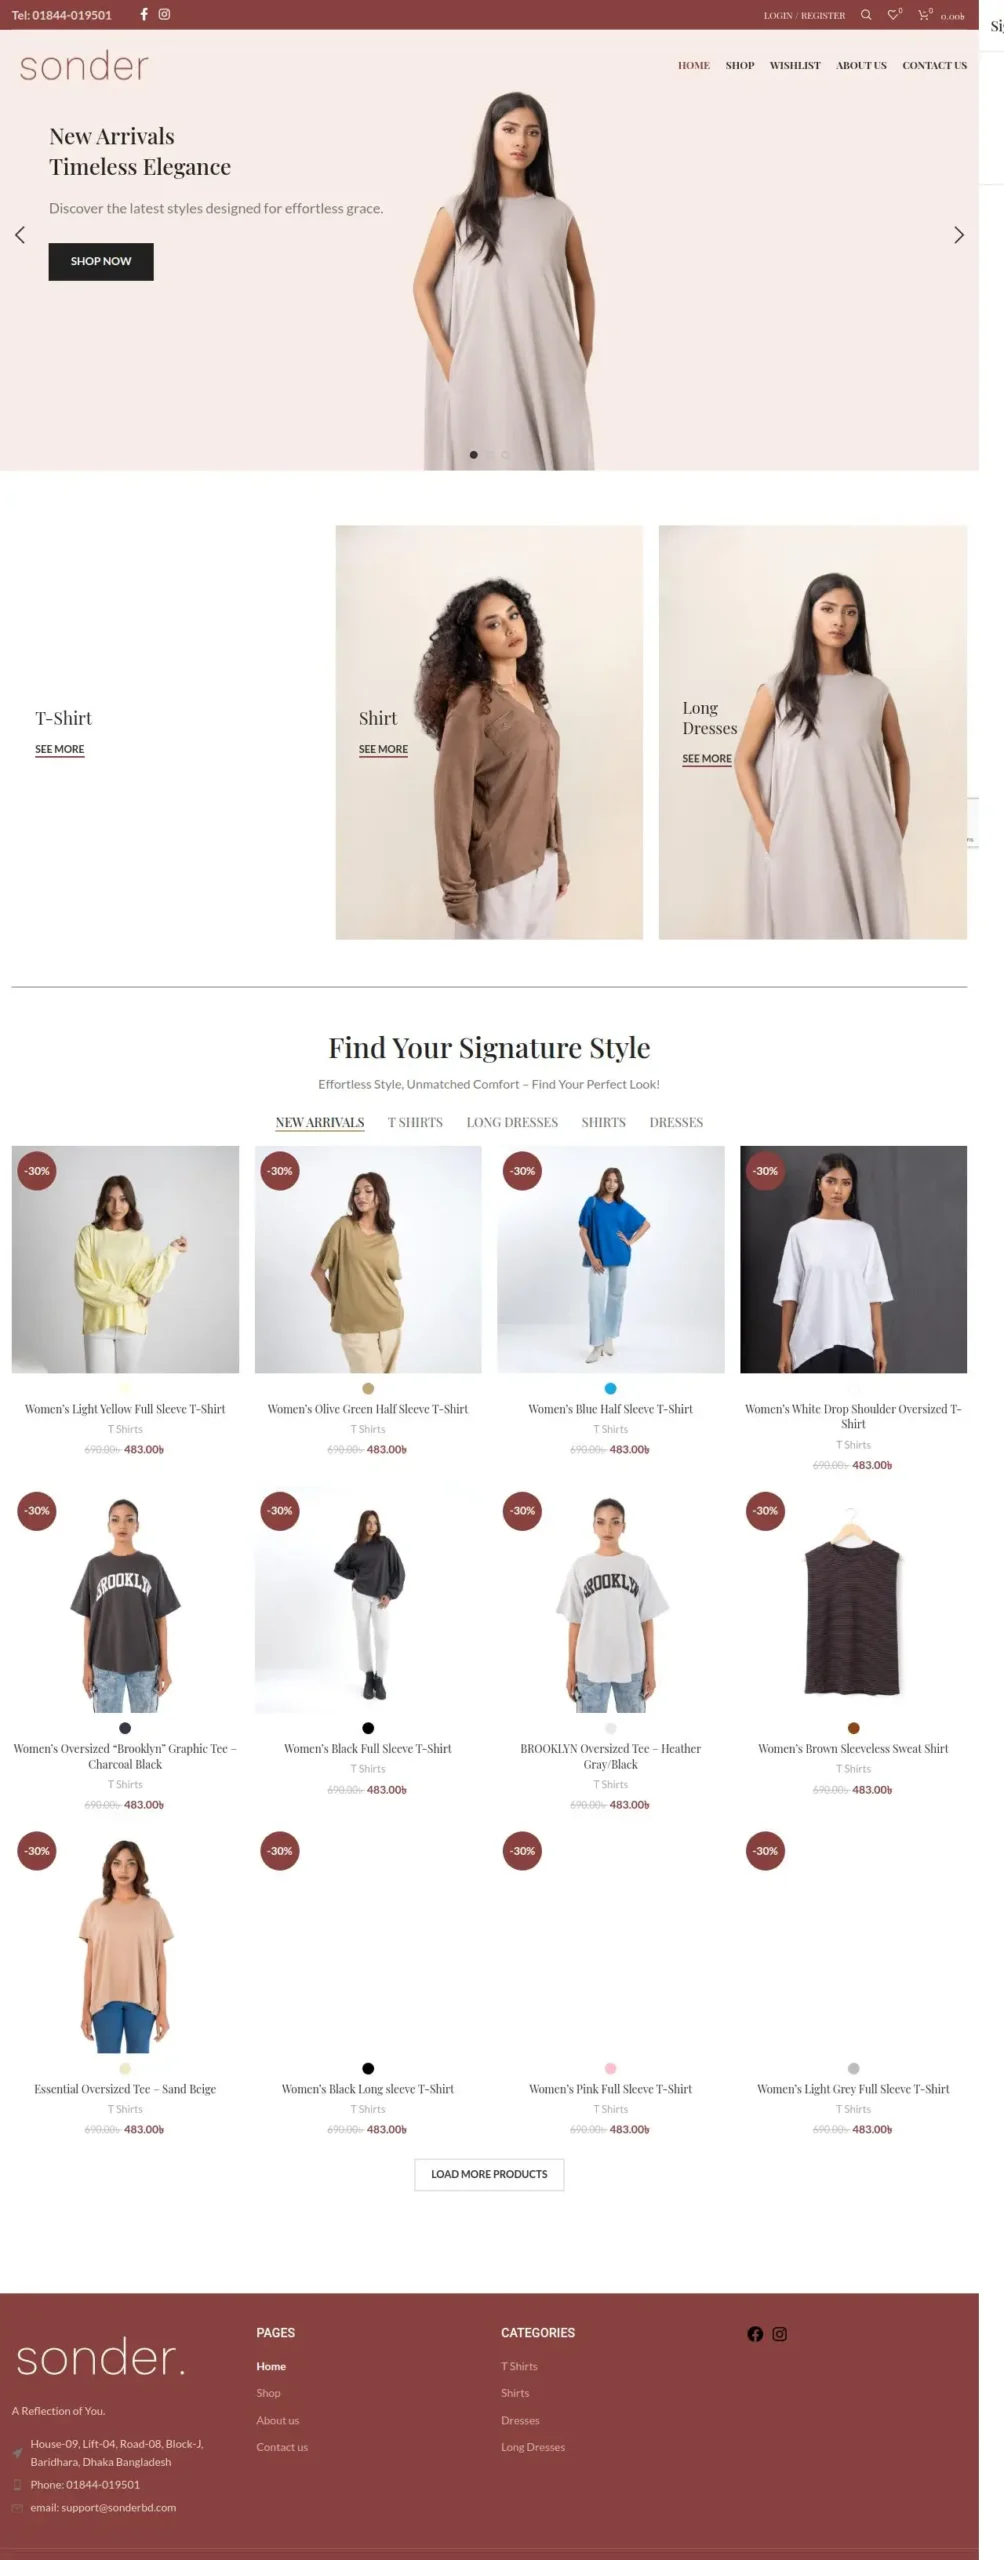Select the first slider pagination dot

coord(473,455)
